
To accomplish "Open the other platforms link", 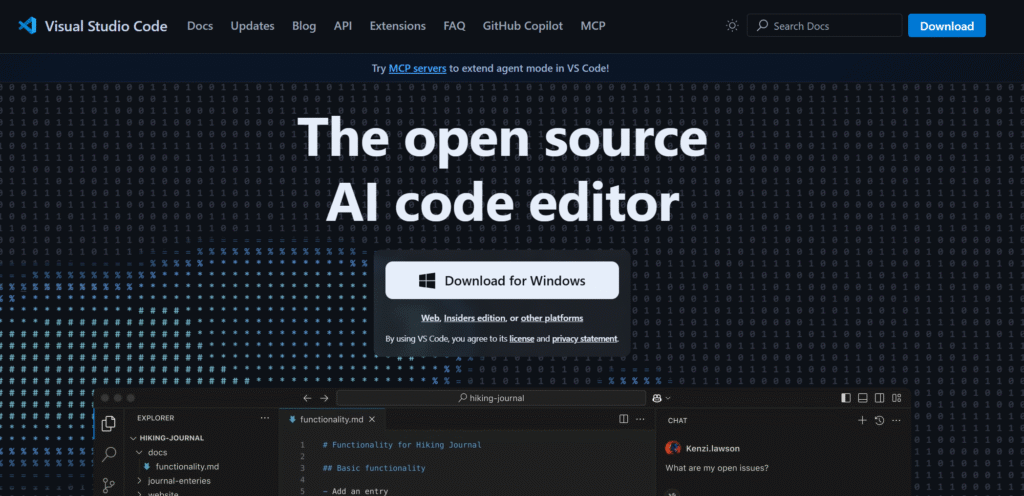I will 552,318.
